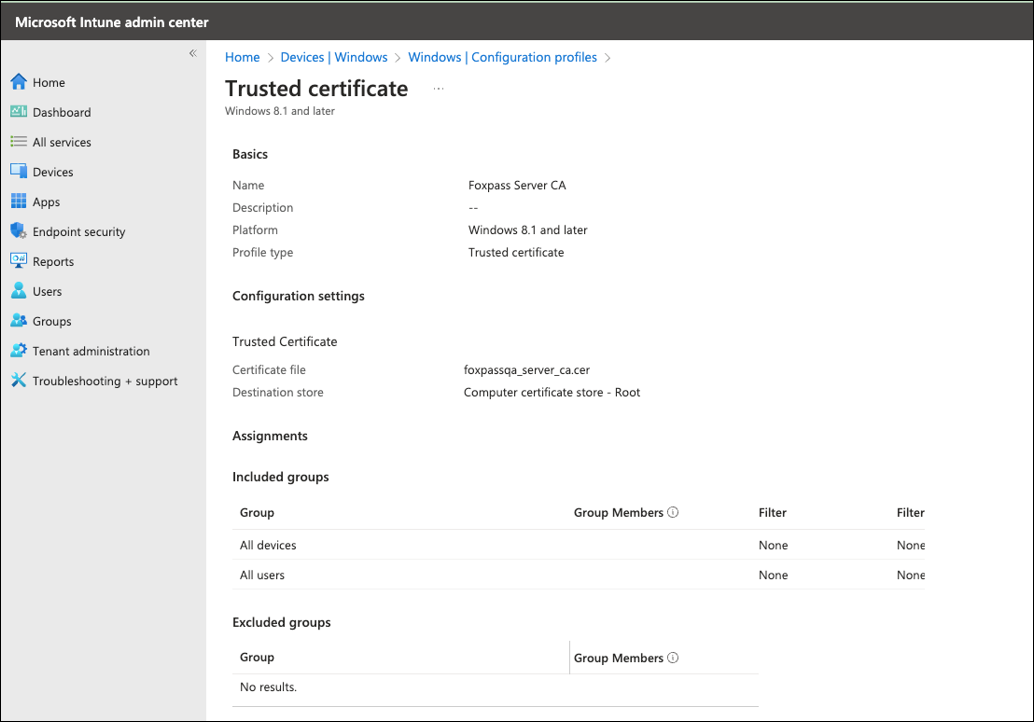Click info icon beside Included Group Members

(x=673, y=513)
